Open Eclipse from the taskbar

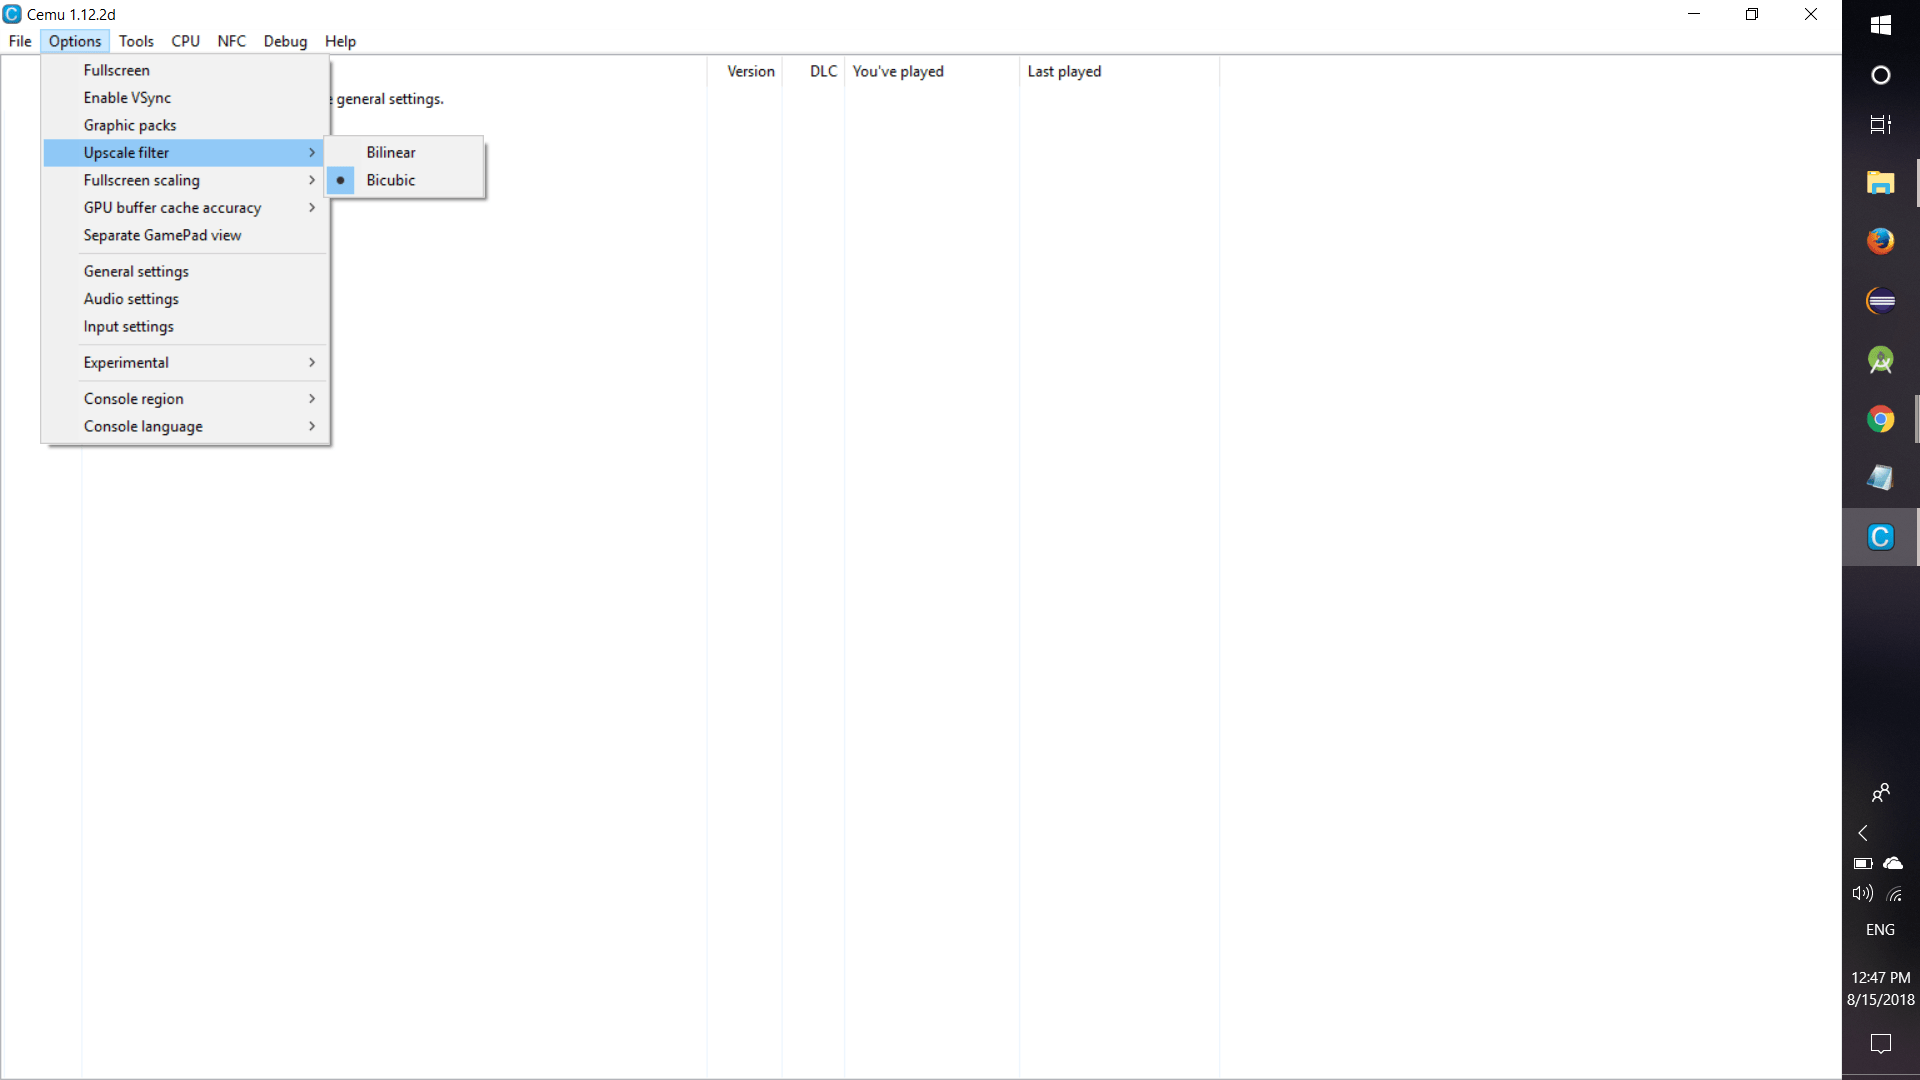tap(1881, 301)
